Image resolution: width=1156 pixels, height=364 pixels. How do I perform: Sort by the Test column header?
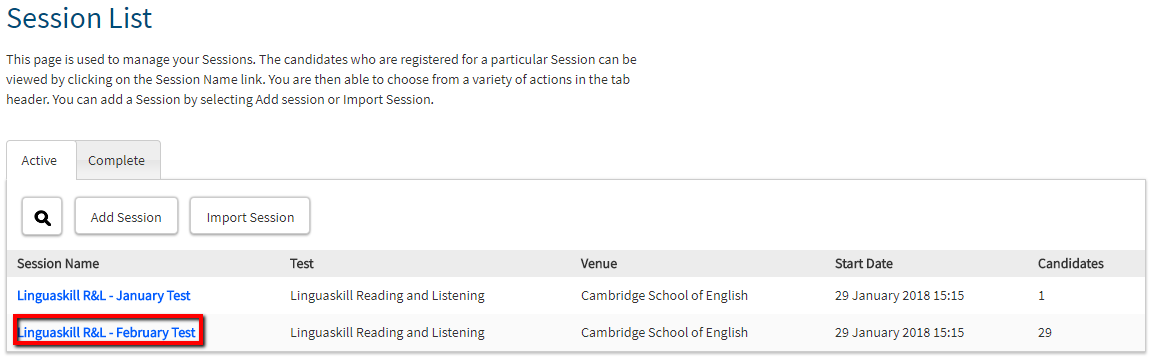point(302,263)
